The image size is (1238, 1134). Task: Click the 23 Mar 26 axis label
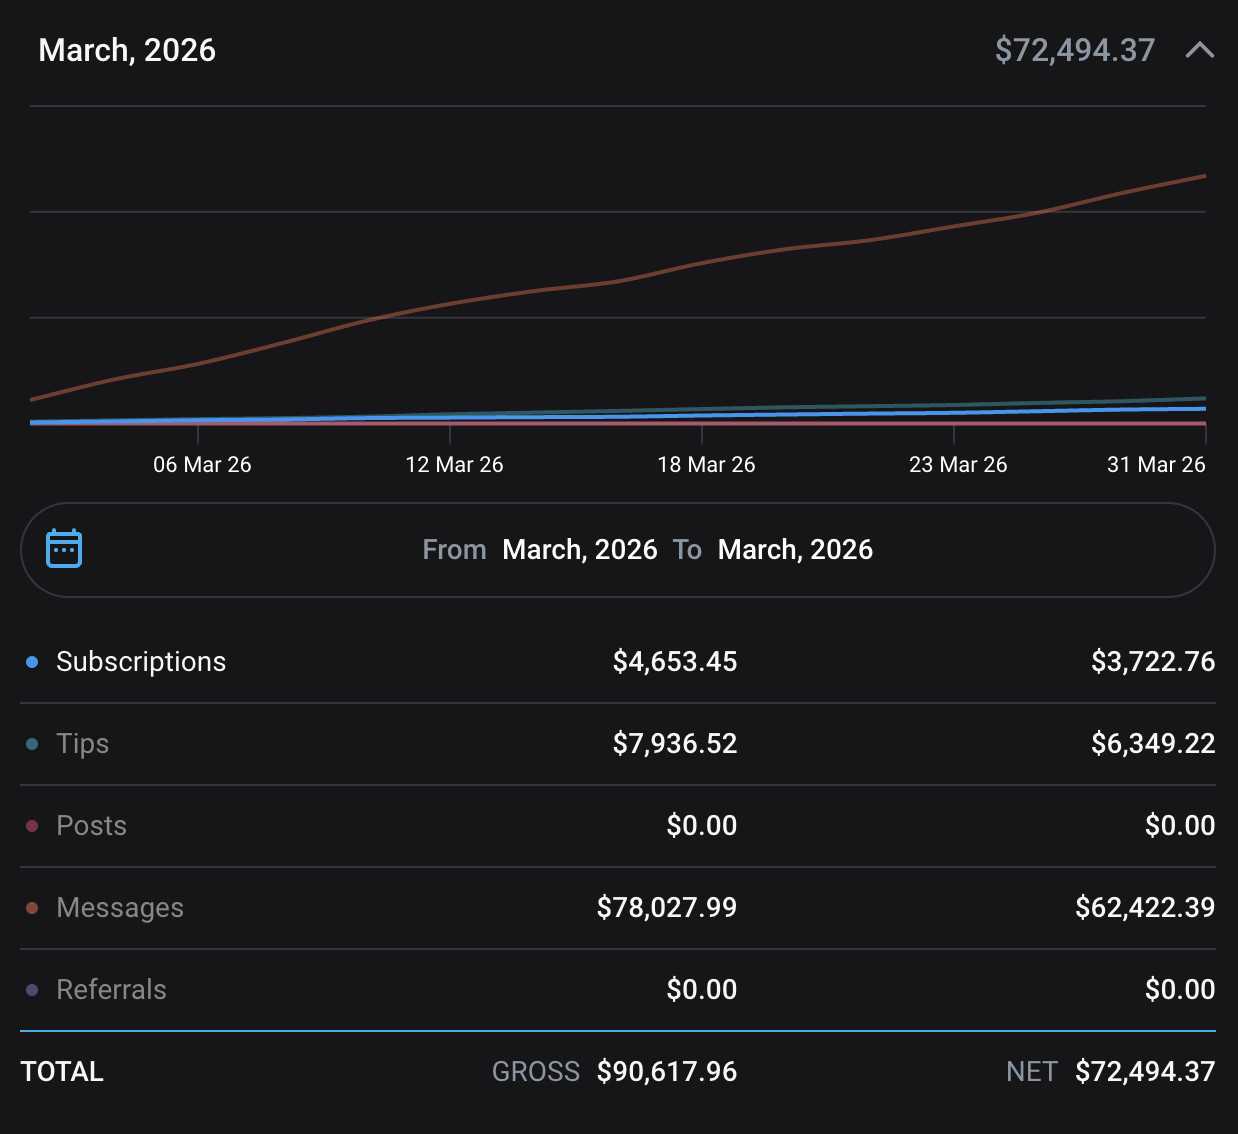click(958, 465)
